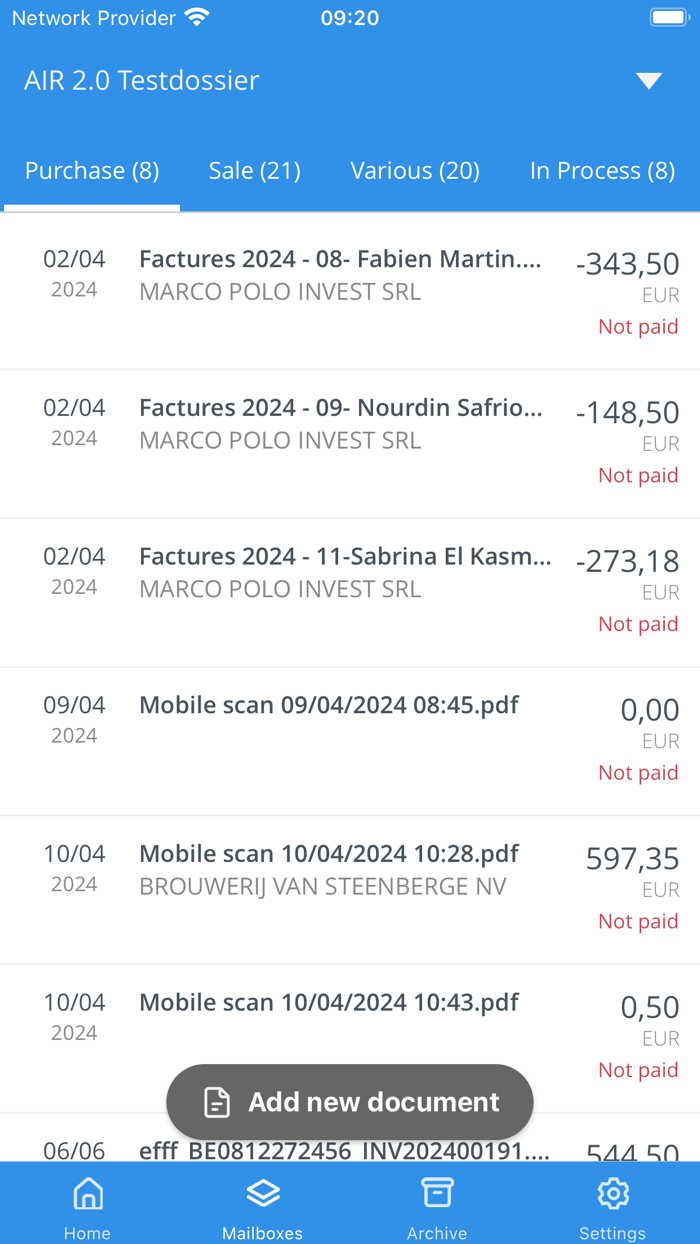Screen dimensions: 700x1244
Task: Open the AIR 2.0 Testdossier selector
Action: [142, 81]
